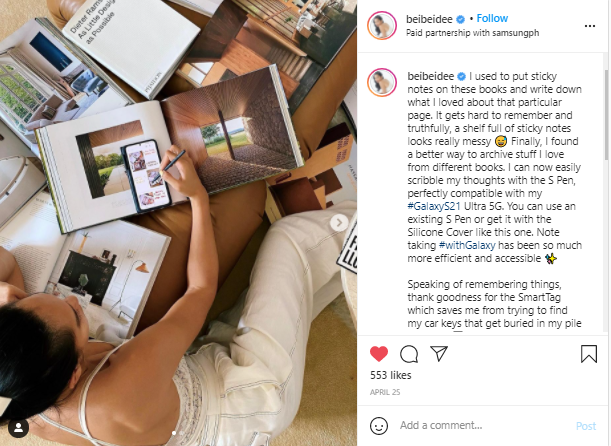The height and width of the screenshot is (446, 611).
Task: Click the blue verified badge in header
Action: (460, 19)
